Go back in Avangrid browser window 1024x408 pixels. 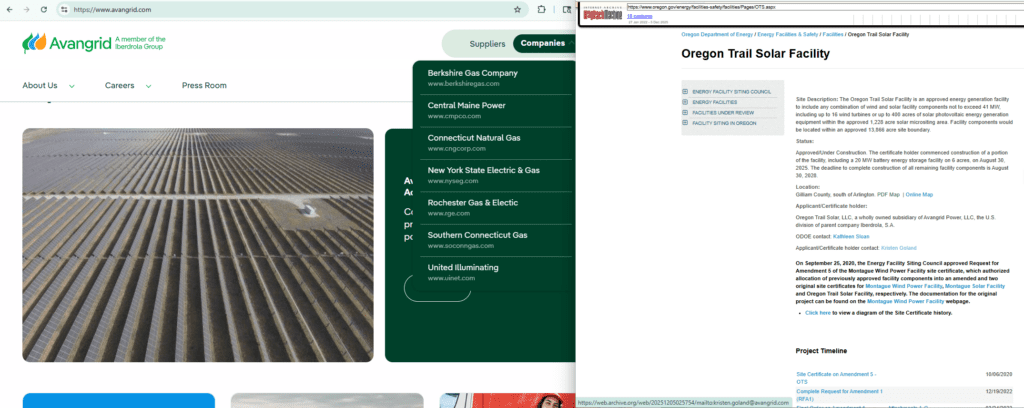(x=9, y=10)
